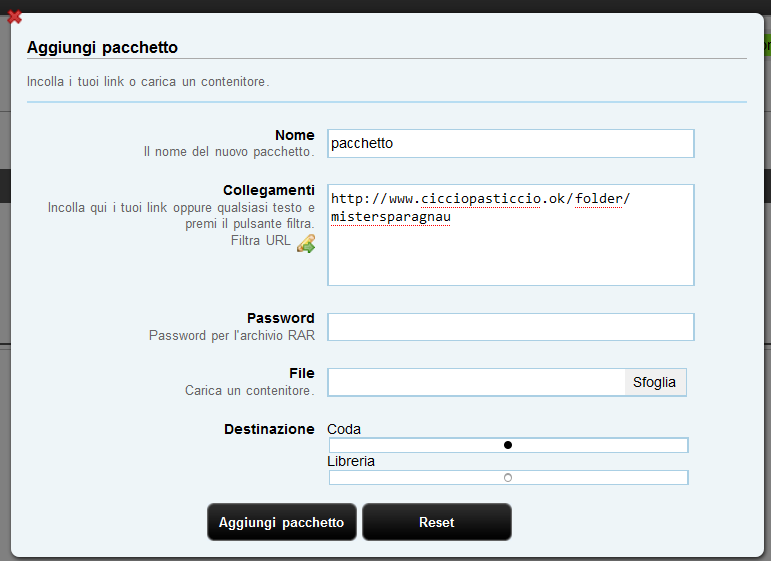Image resolution: width=771 pixels, height=561 pixels.
Task: Focus the Nome field containing "pacchetto"
Action: (511, 144)
